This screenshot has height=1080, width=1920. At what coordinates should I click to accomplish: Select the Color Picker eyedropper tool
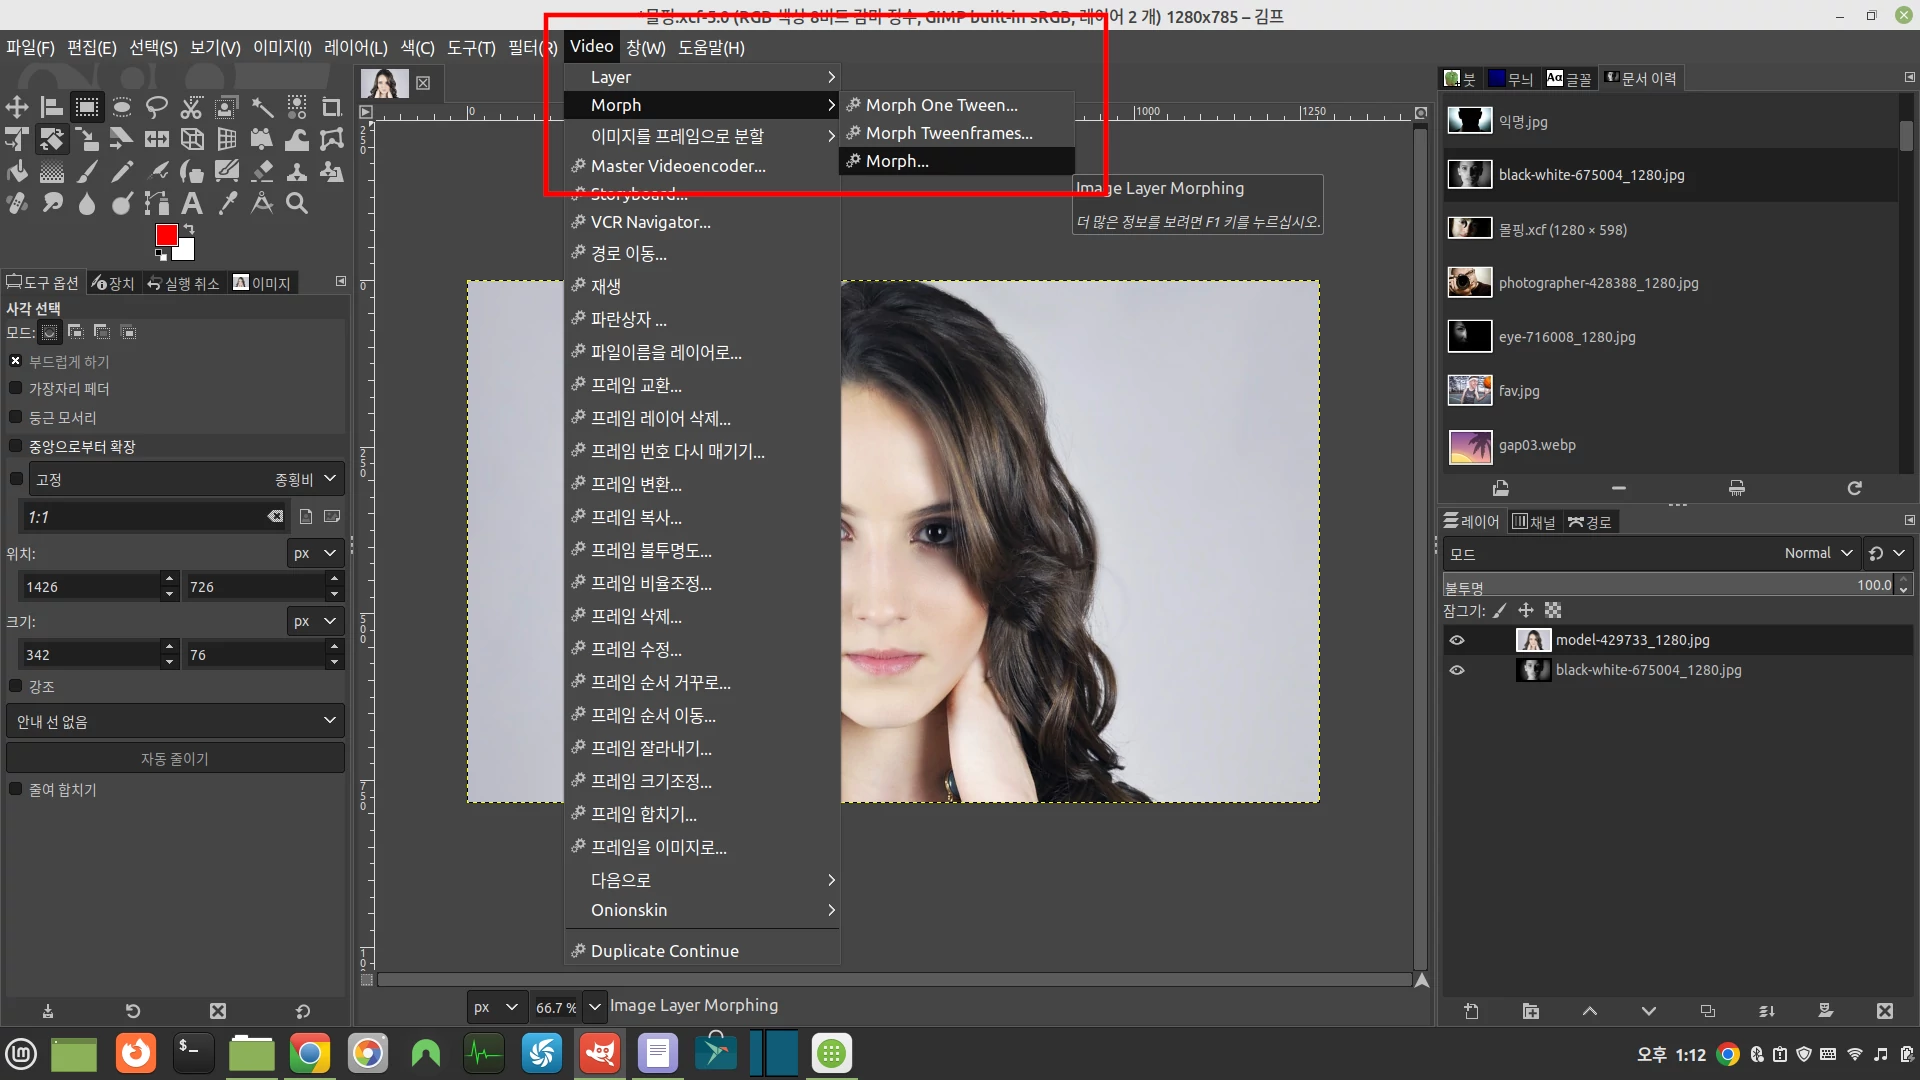click(227, 203)
